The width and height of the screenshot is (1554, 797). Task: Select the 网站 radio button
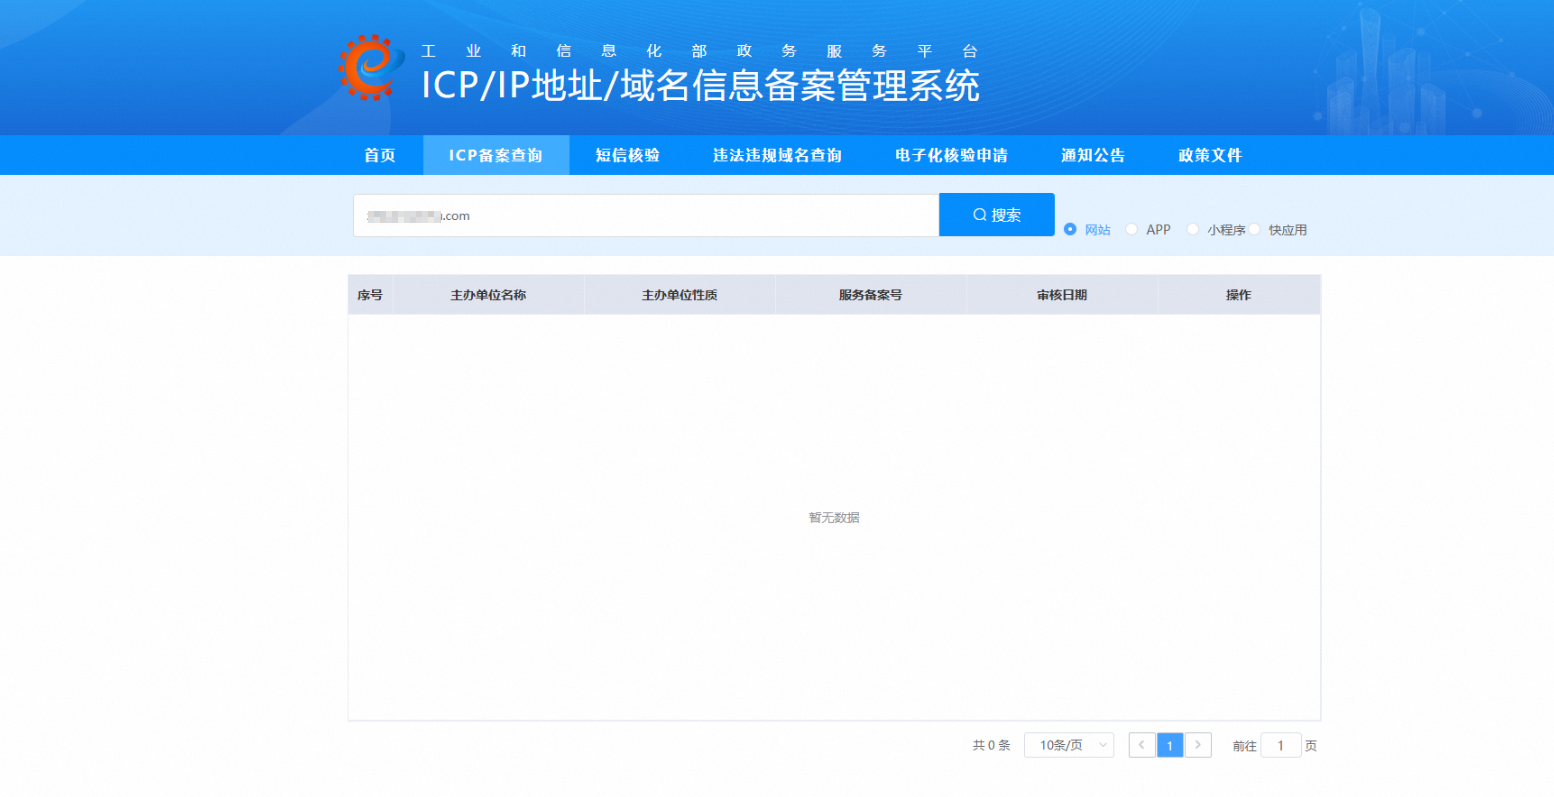pyautogui.click(x=1070, y=229)
